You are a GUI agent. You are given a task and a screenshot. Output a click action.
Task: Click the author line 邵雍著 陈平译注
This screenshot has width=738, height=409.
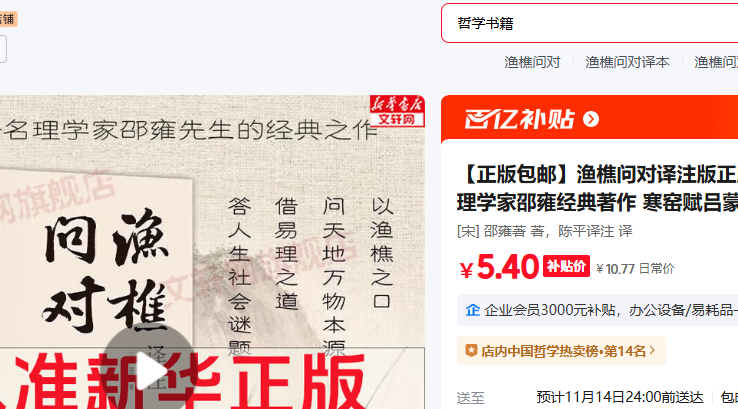(x=545, y=231)
